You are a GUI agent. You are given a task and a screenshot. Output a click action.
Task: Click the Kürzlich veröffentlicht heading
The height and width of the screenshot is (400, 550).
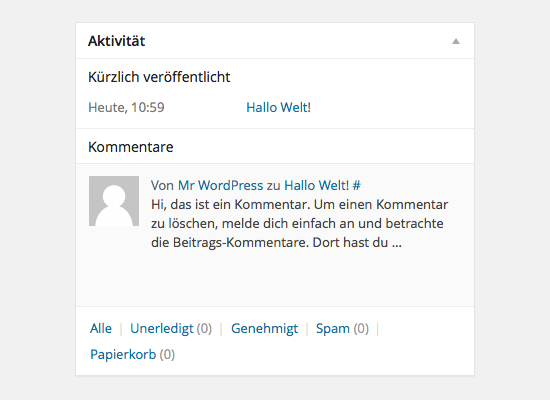[159, 77]
